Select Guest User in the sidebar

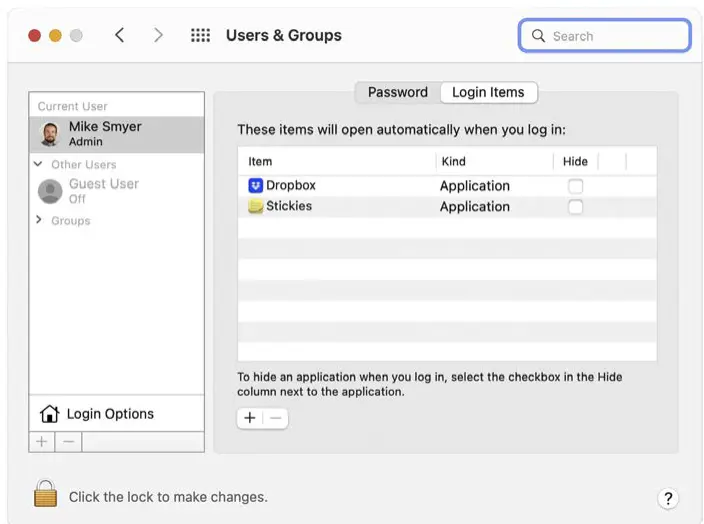[103, 190]
